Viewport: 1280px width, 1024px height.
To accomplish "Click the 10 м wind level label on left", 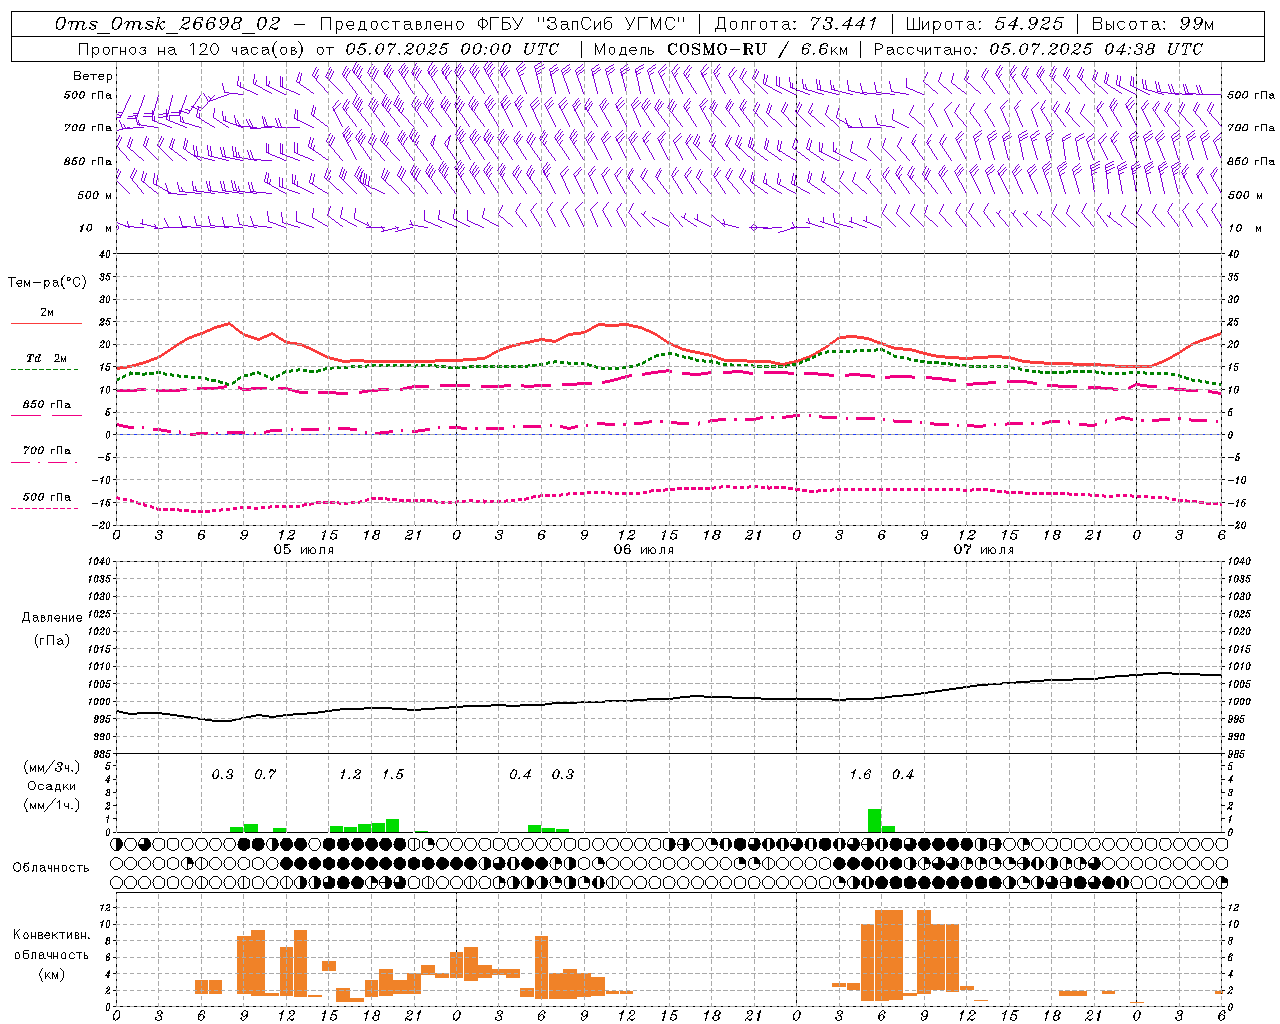I will pyautogui.click(x=95, y=228).
